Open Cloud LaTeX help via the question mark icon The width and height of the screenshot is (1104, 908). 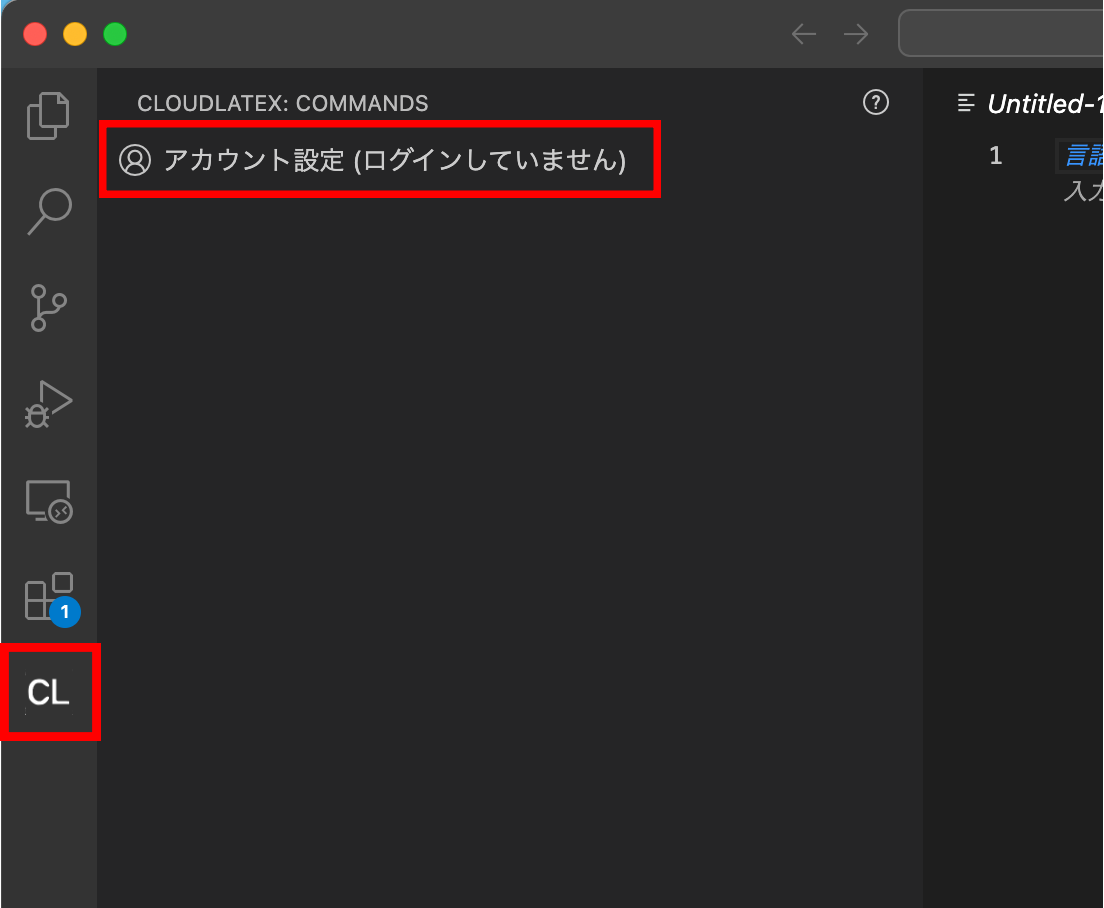875,102
